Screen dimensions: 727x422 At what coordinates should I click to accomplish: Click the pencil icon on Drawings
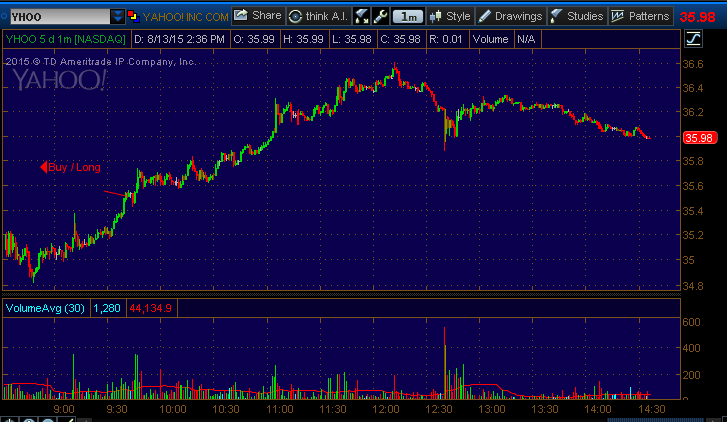tap(484, 16)
